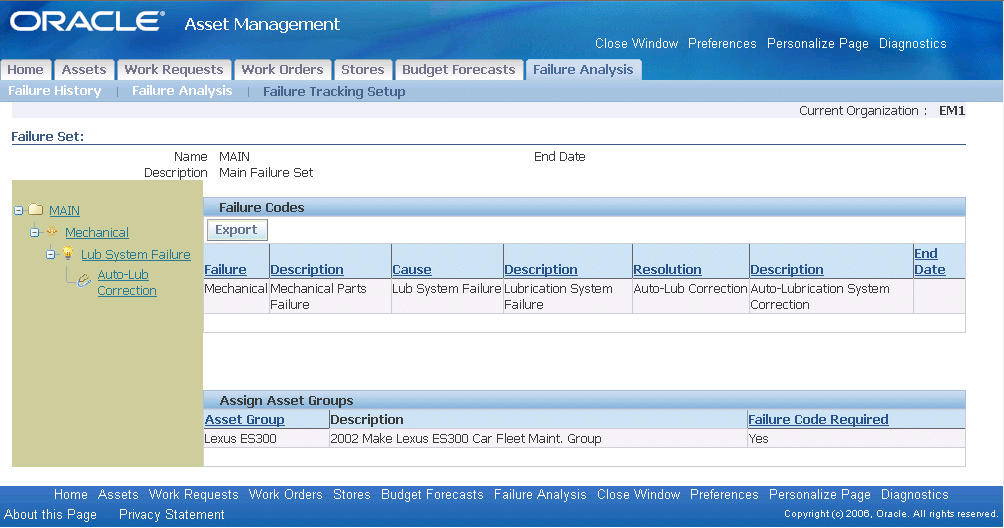Collapse the MAIN tree node
The height and width of the screenshot is (528, 1004).
[x=19, y=211]
